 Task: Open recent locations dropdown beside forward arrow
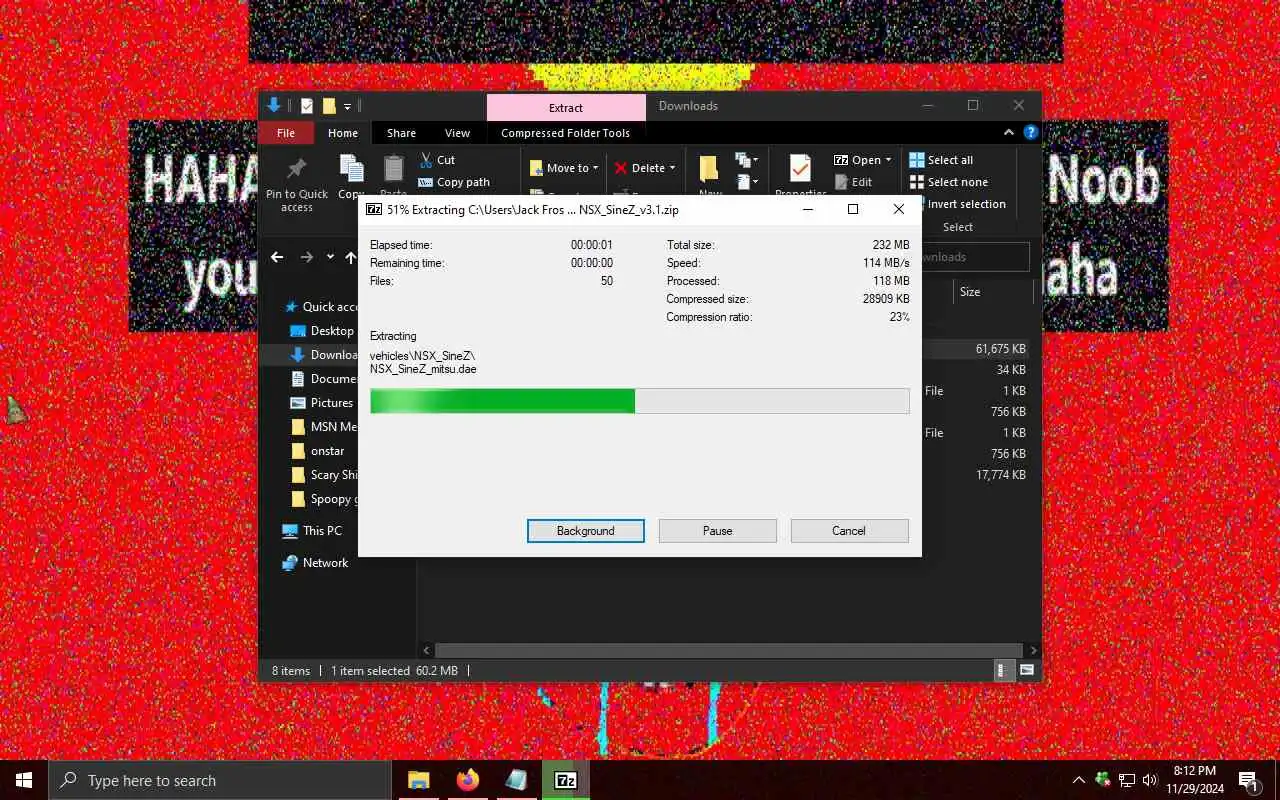pyautogui.click(x=330, y=257)
